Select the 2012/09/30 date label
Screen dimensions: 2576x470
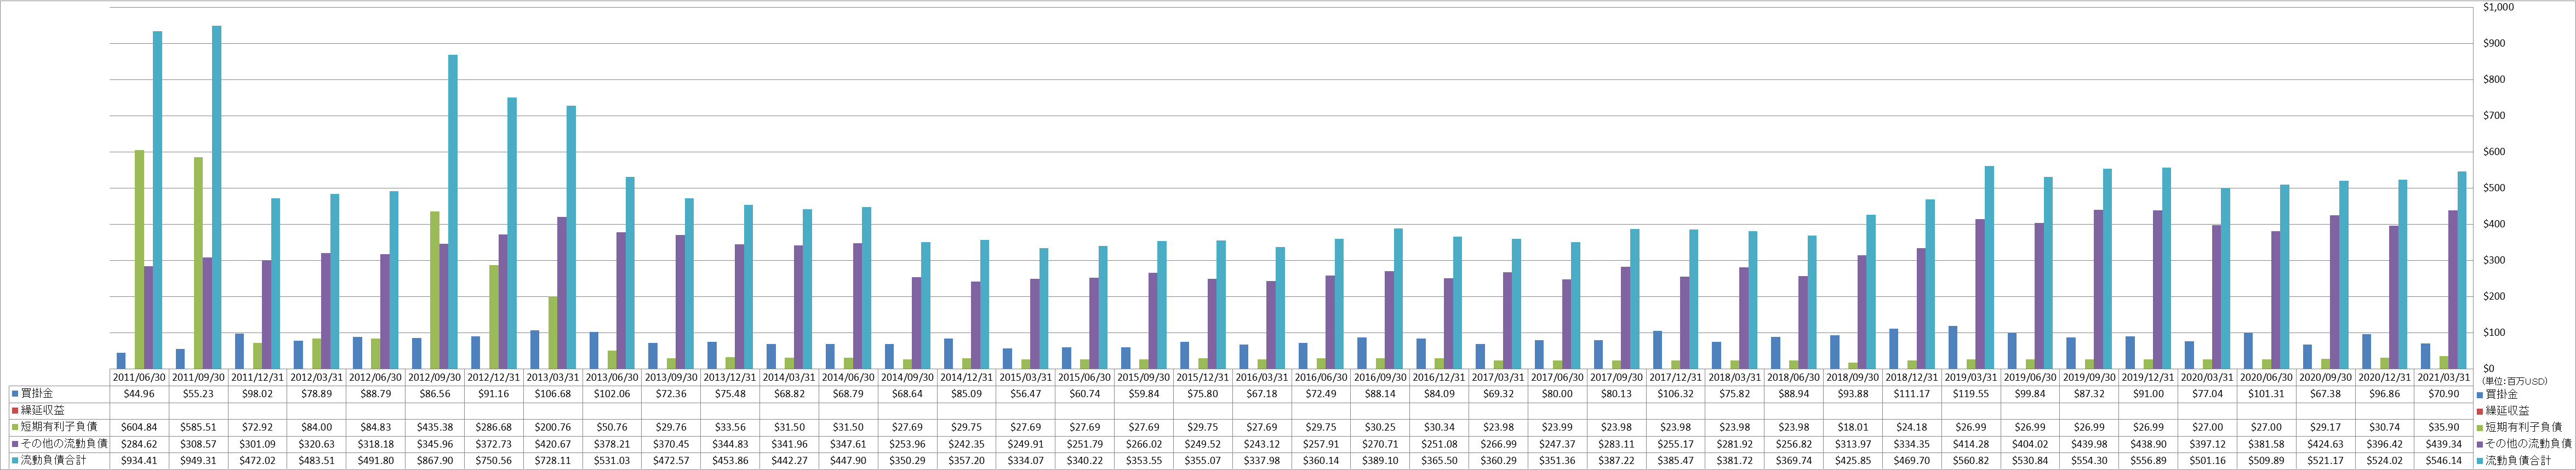435,377
